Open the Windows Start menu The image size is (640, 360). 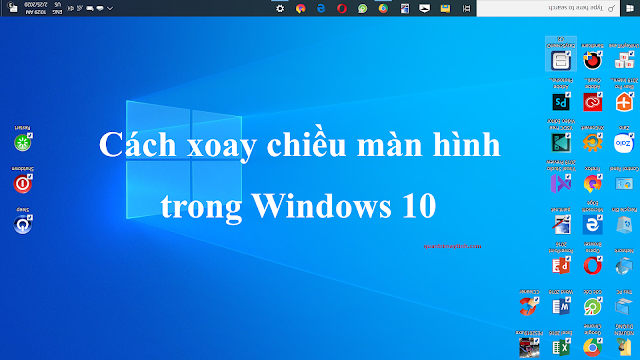pyautogui.click(x=630, y=8)
